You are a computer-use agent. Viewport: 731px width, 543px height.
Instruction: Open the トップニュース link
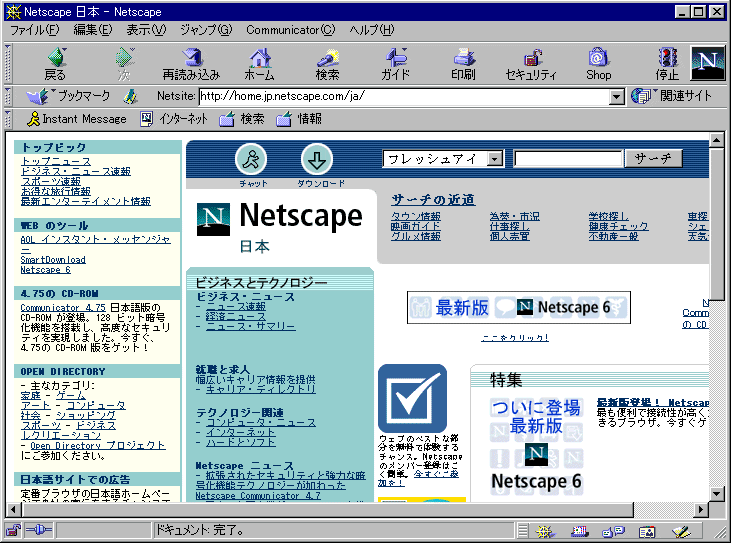point(56,161)
